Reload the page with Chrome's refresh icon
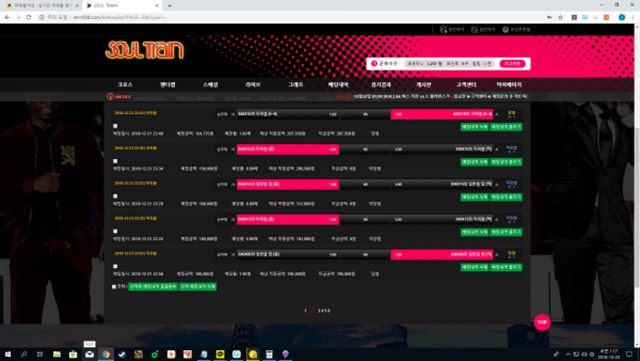This screenshot has width=640, height=361. pos(29,17)
